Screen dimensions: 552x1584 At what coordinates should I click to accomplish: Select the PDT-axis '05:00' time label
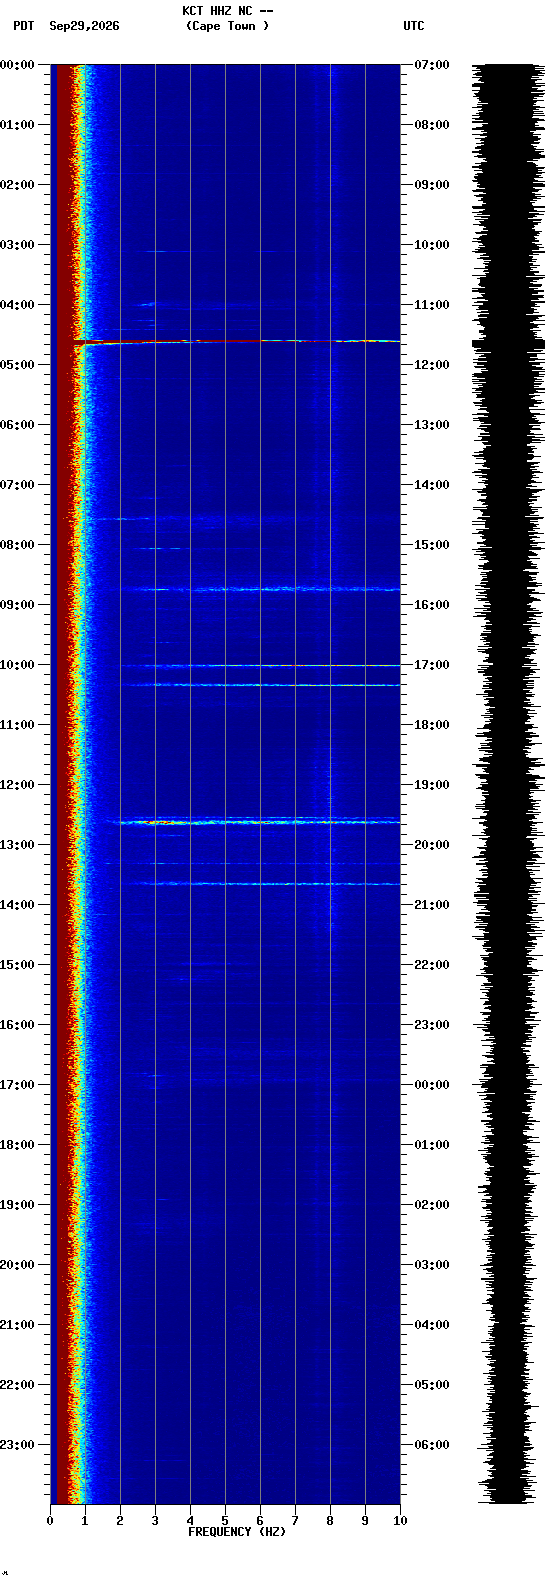pos(17,365)
